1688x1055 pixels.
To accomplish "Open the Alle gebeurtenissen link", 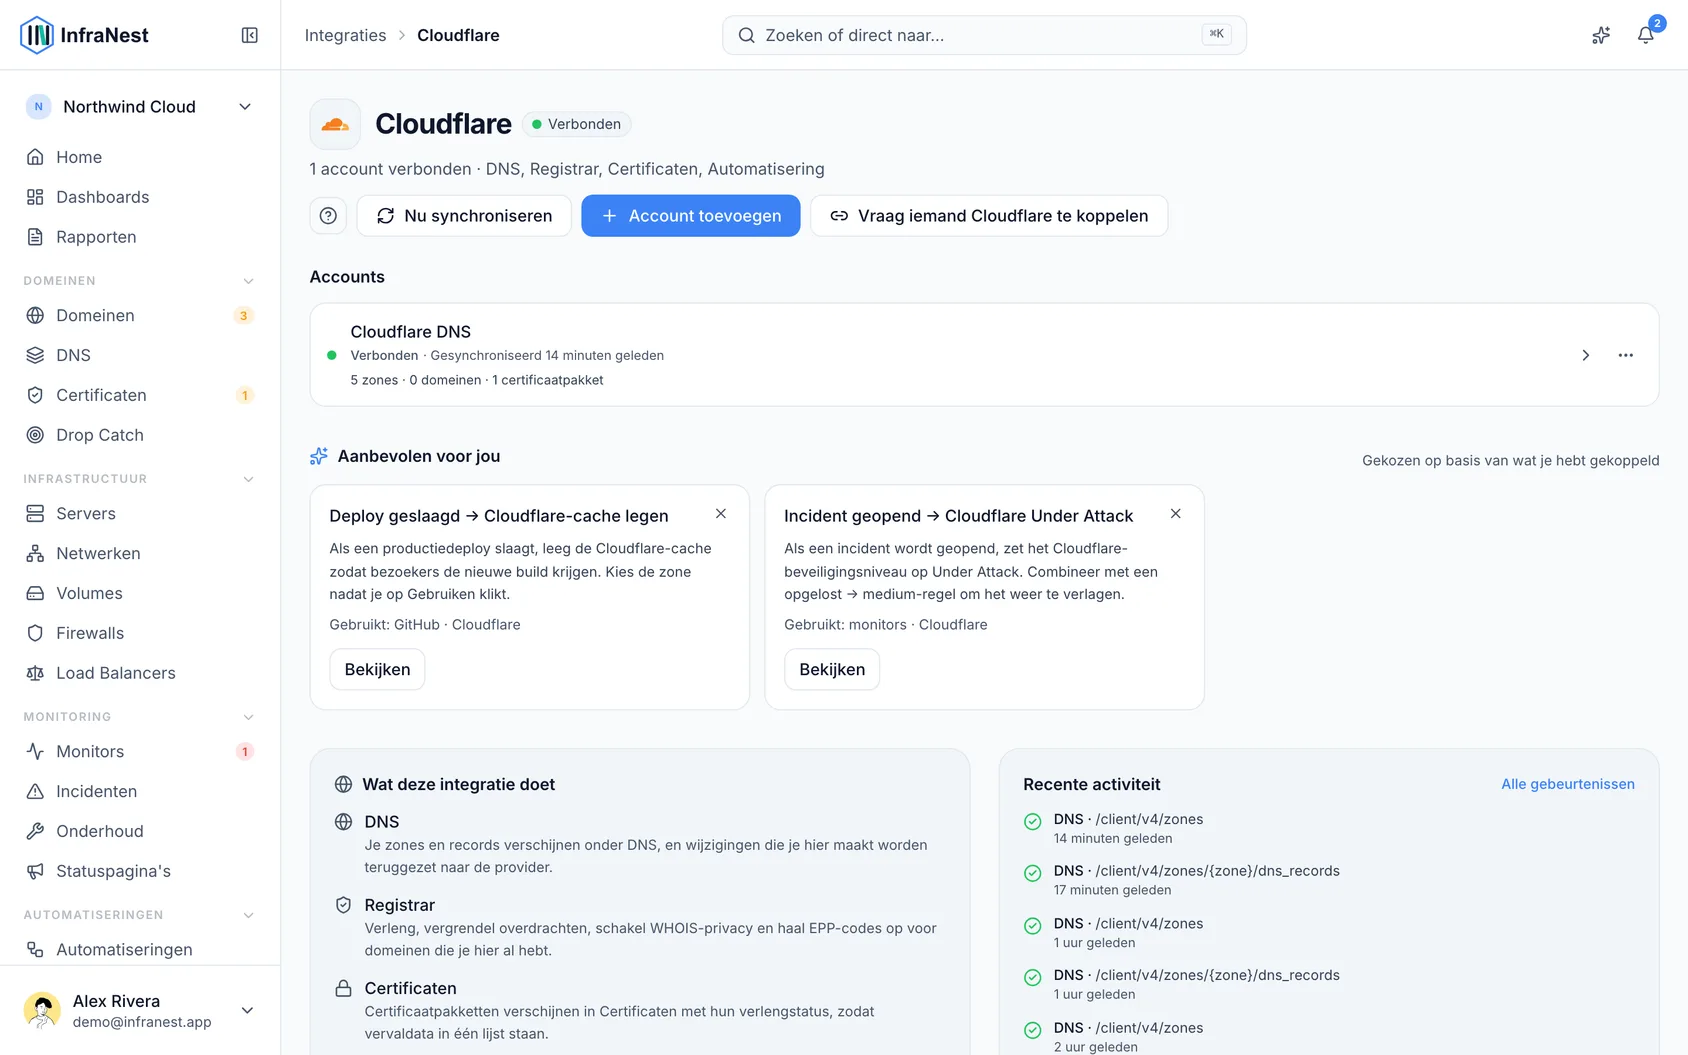I will tap(1568, 784).
